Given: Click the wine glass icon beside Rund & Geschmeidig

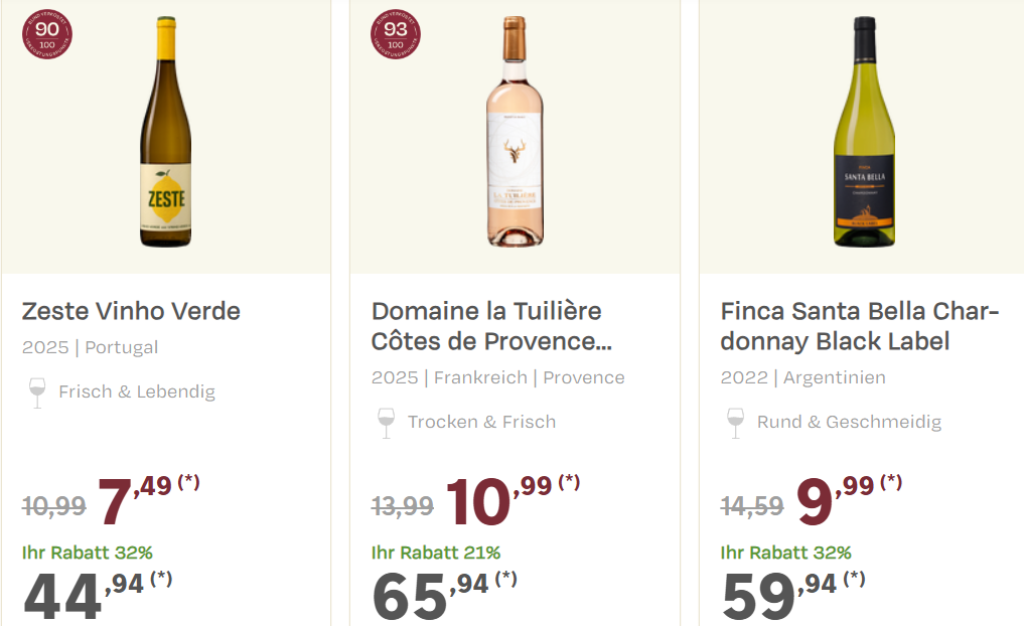Looking at the screenshot, I should 735,423.
